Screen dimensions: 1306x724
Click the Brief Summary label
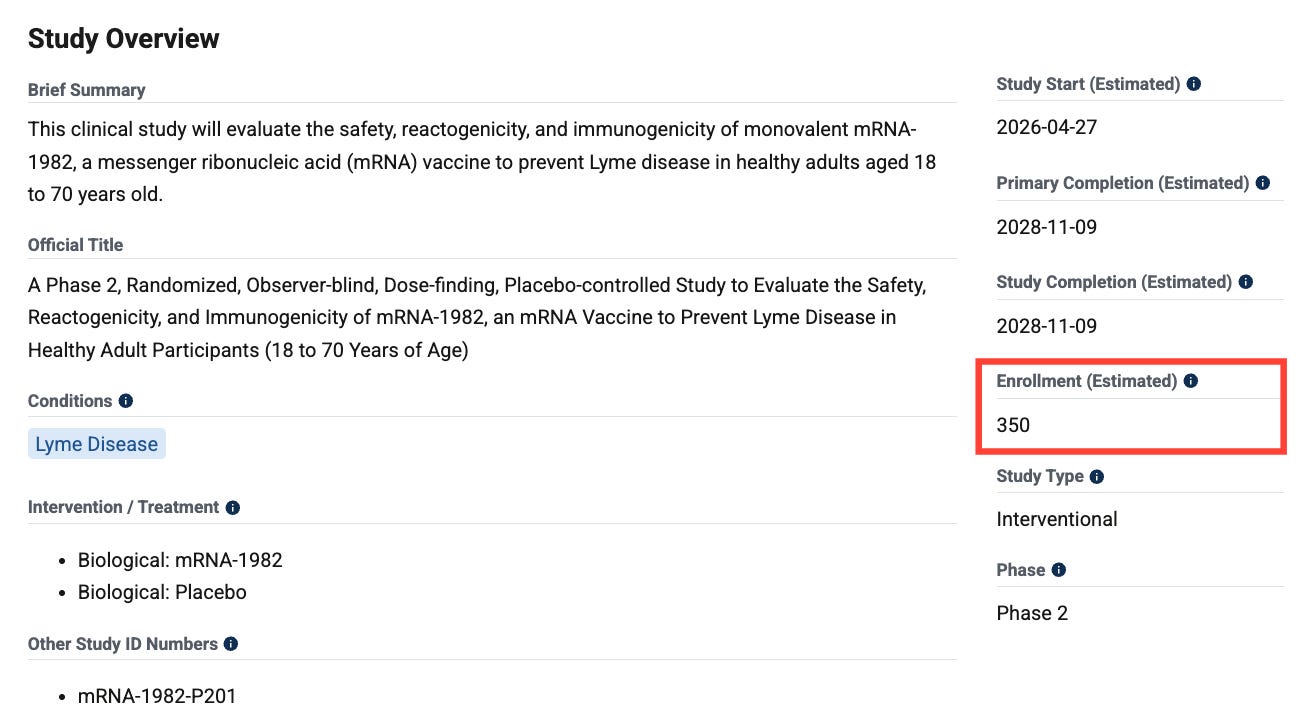click(x=87, y=90)
